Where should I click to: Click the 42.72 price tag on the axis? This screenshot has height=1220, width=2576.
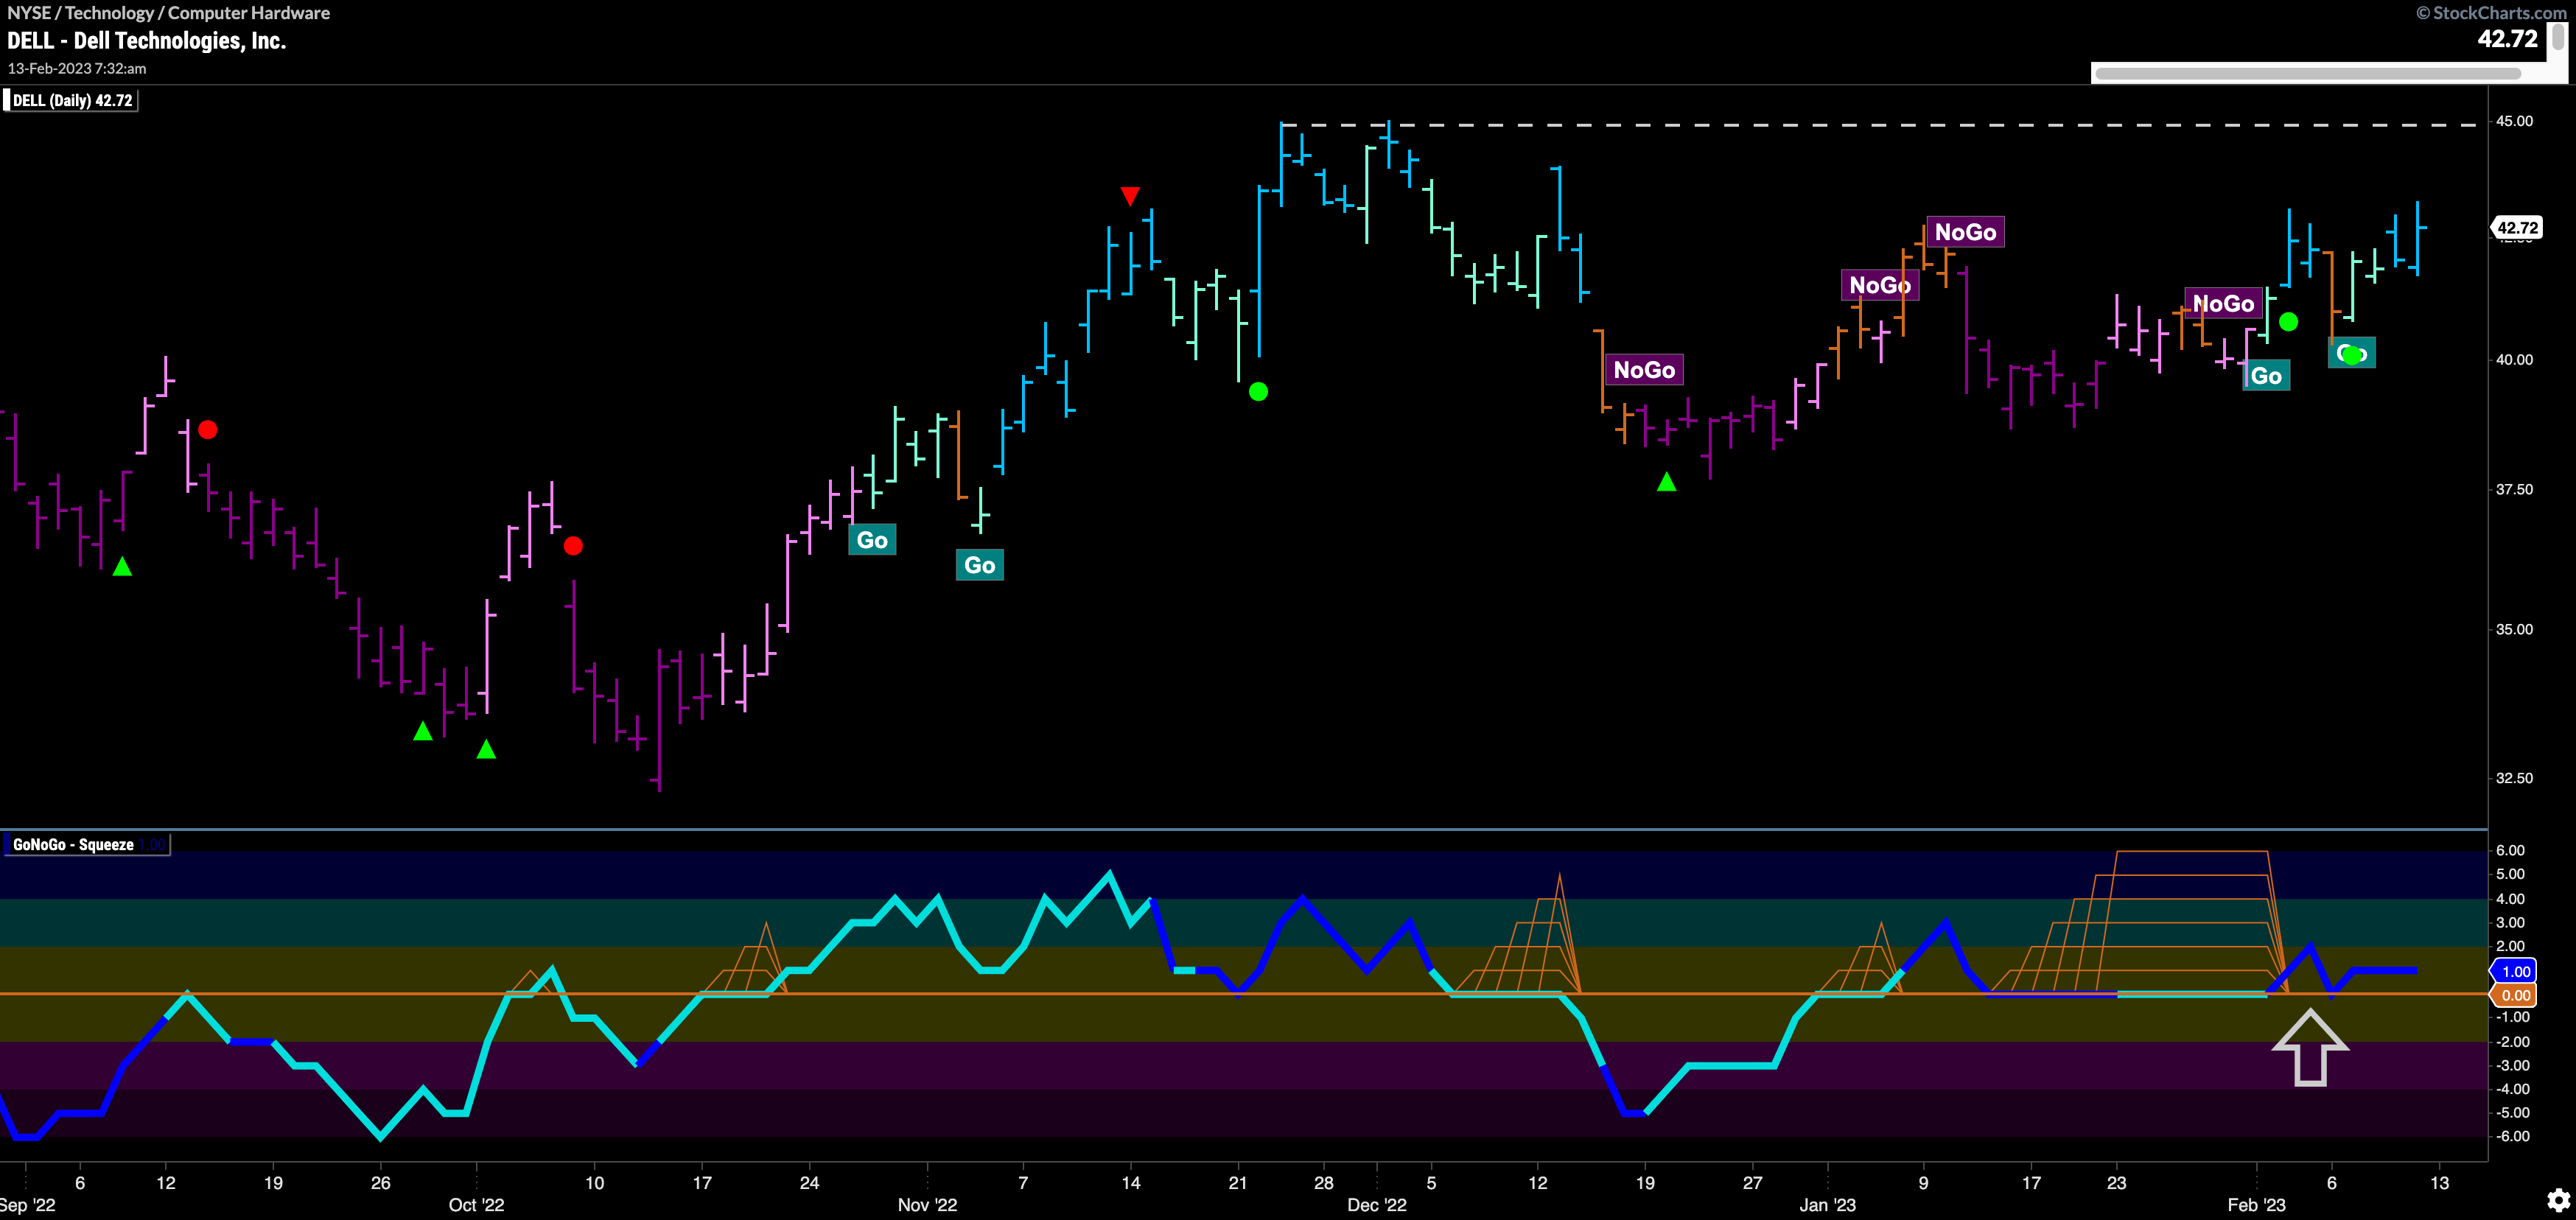click(2516, 228)
